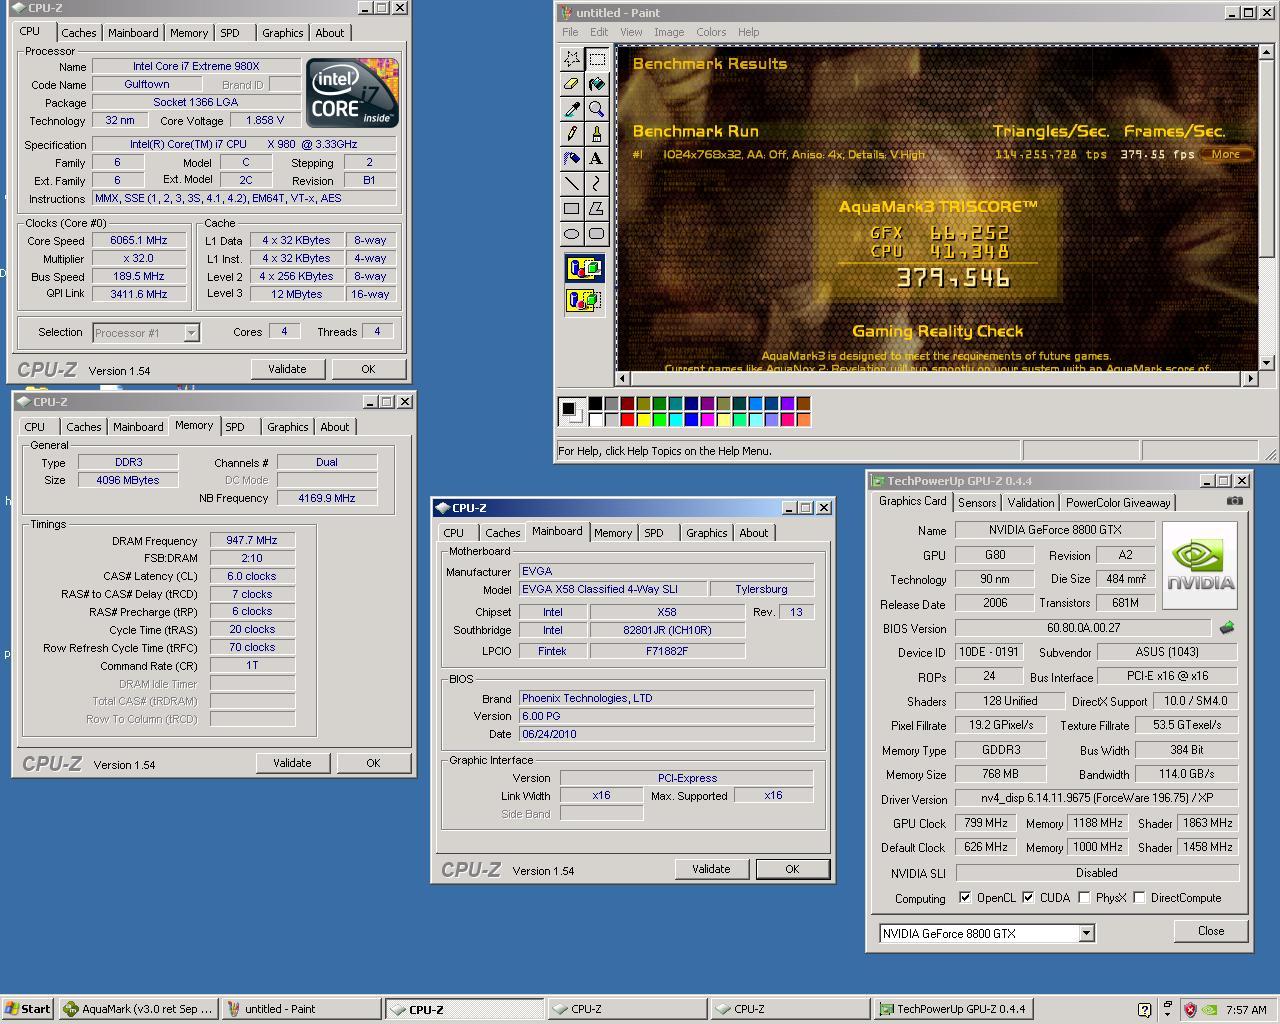Pick the bright green swatch in Paint palette

[659, 419]
